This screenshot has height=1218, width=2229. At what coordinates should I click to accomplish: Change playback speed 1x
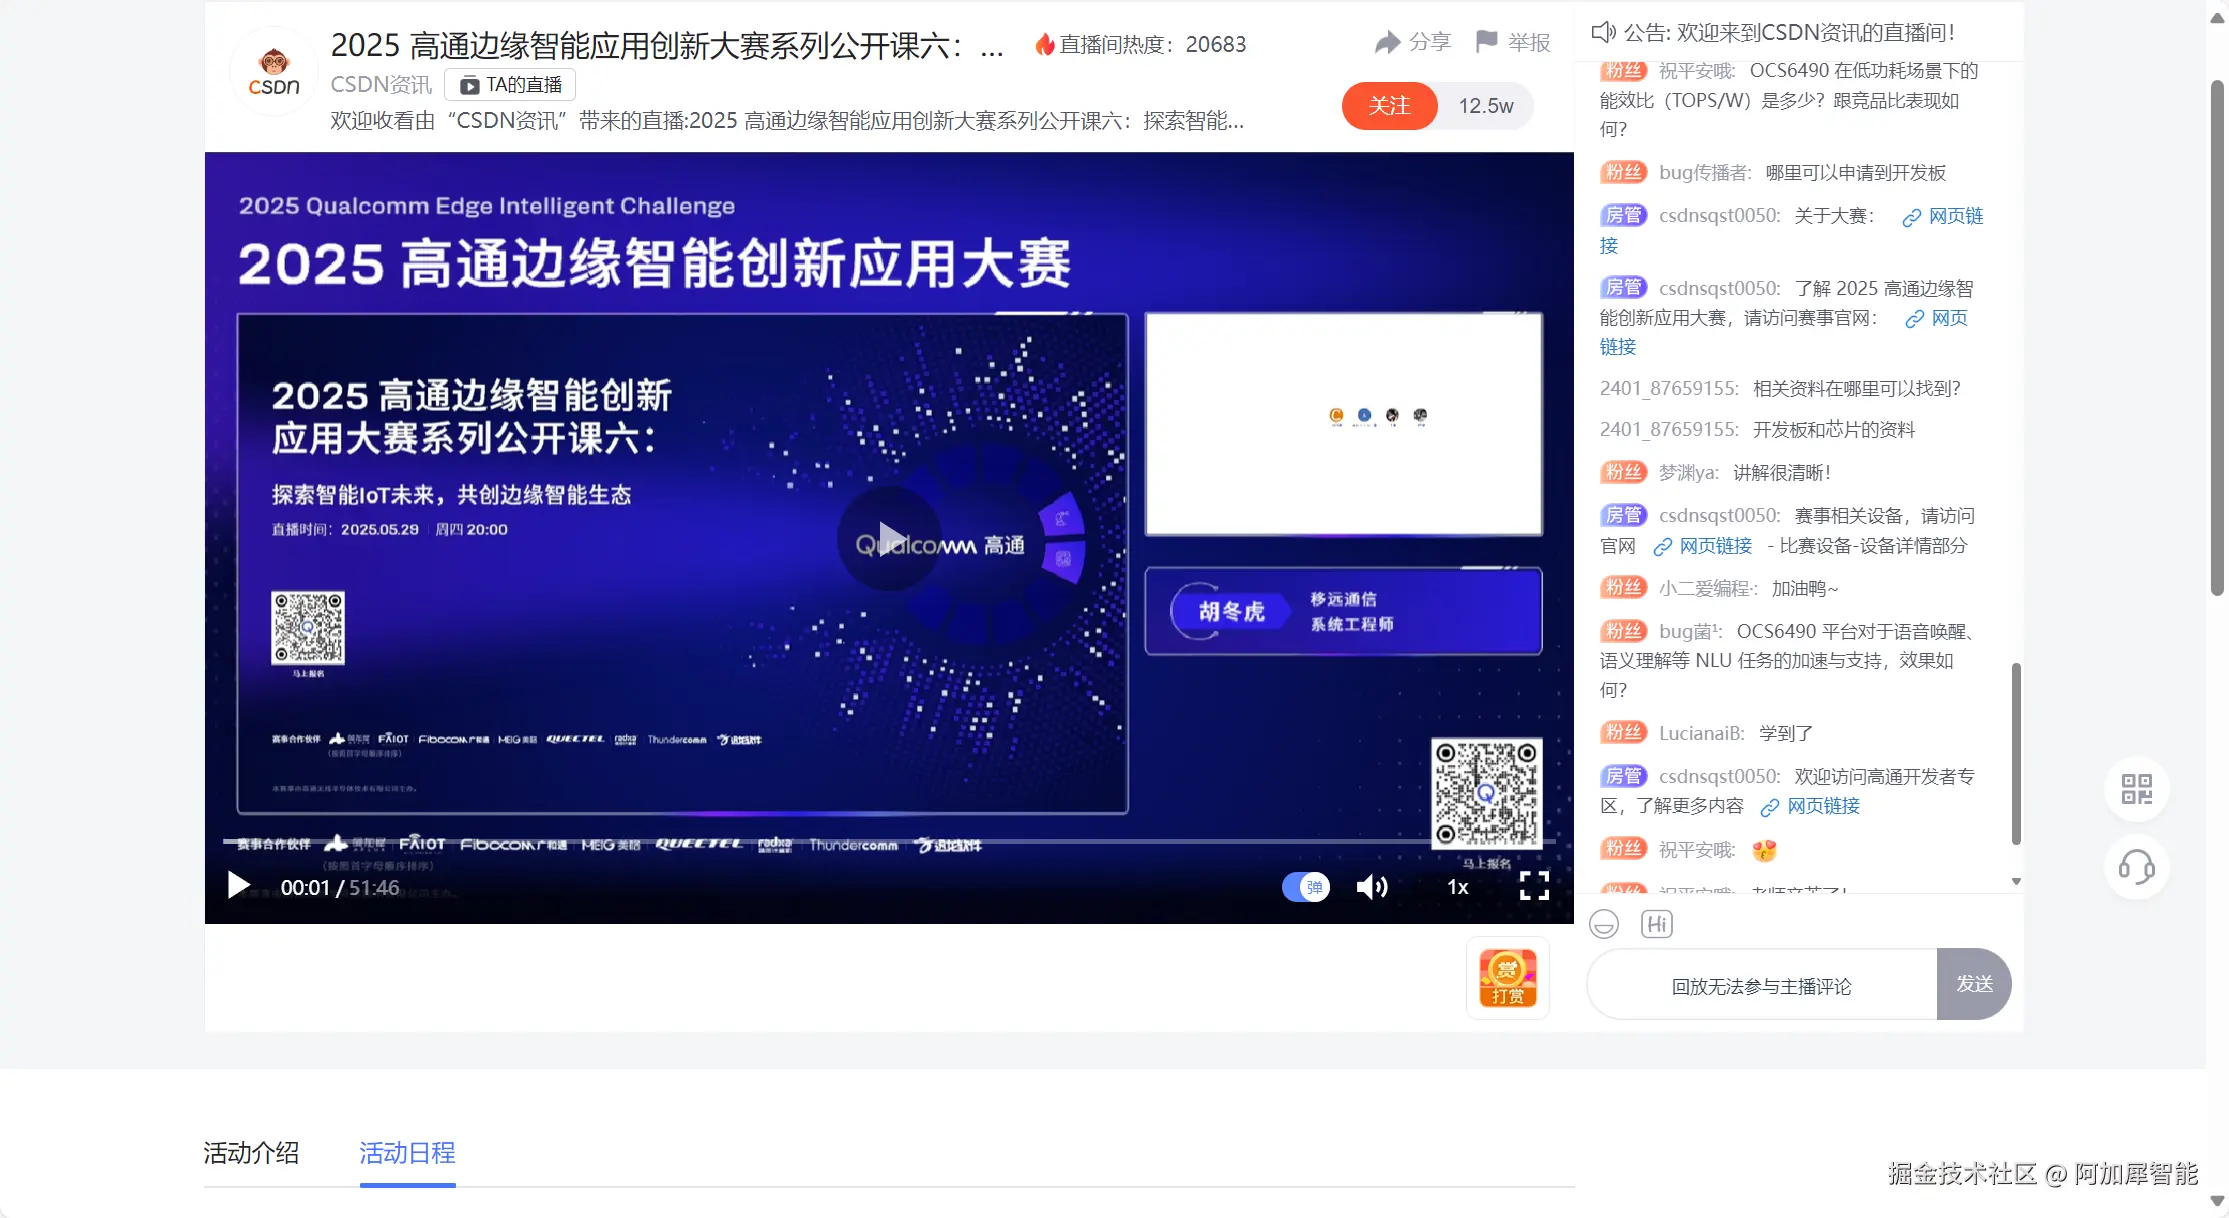(x=1458, y=887)
